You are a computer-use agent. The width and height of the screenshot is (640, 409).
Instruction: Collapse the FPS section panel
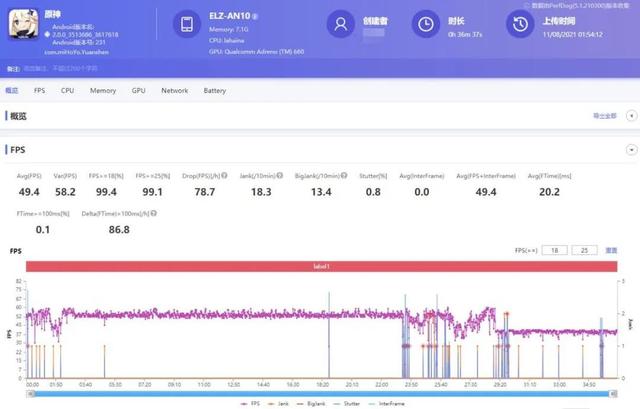coord(631,149)
